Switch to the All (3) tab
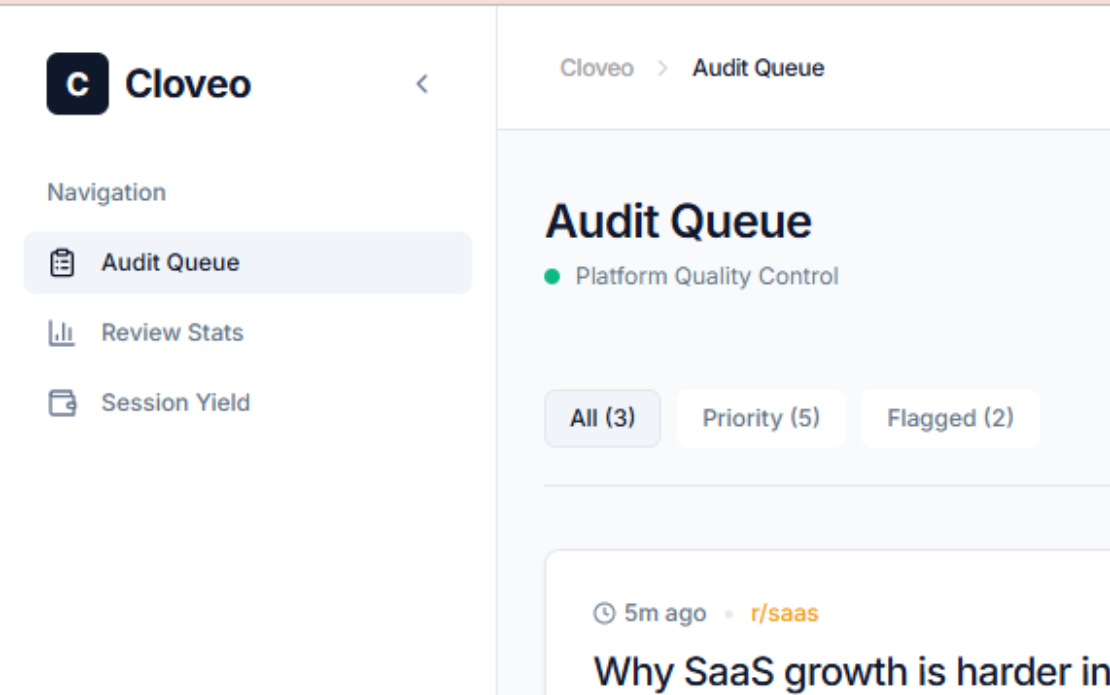 (x=602, y=418)
